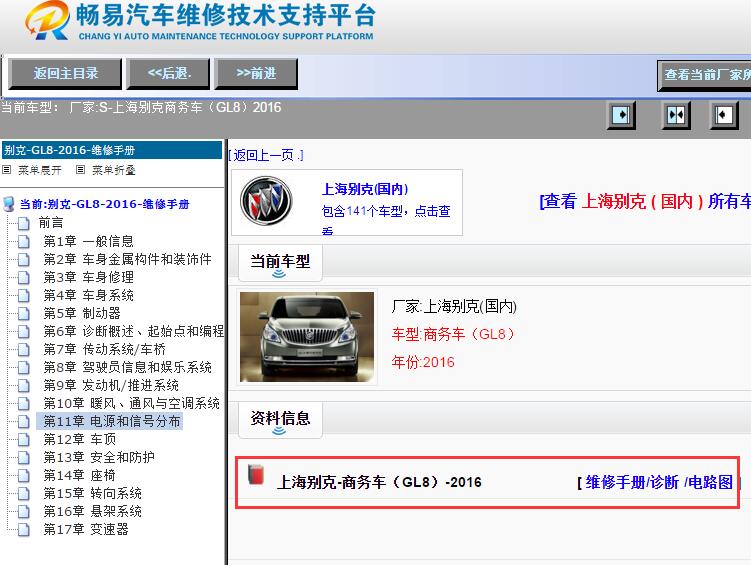Open 第17章 变速器
751x565 pixels.
point(86,530)
